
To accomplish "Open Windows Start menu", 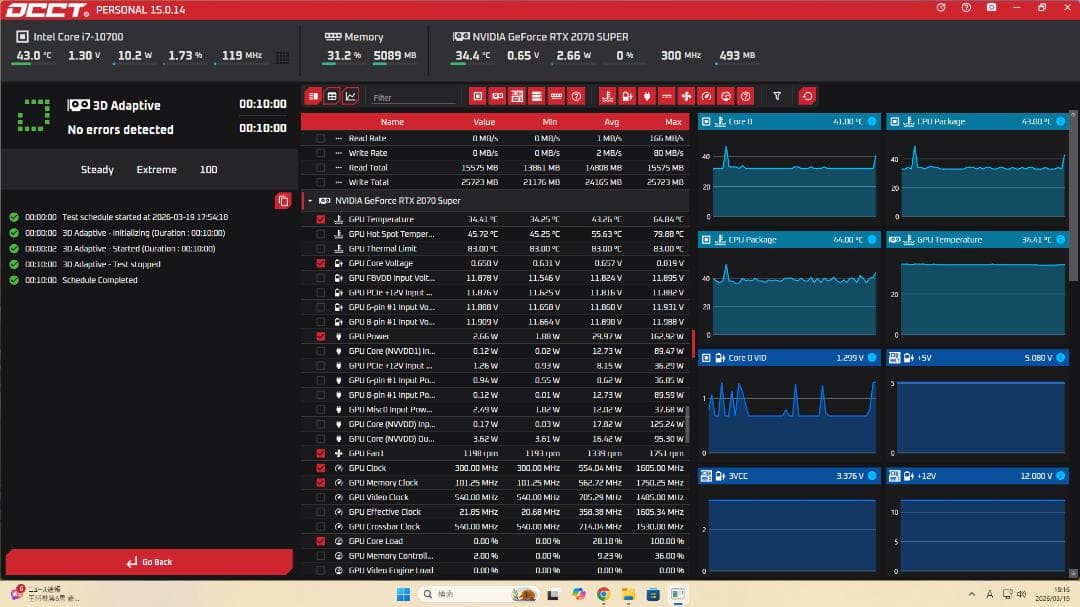I will pyautogui.click(x=404, y=594).
